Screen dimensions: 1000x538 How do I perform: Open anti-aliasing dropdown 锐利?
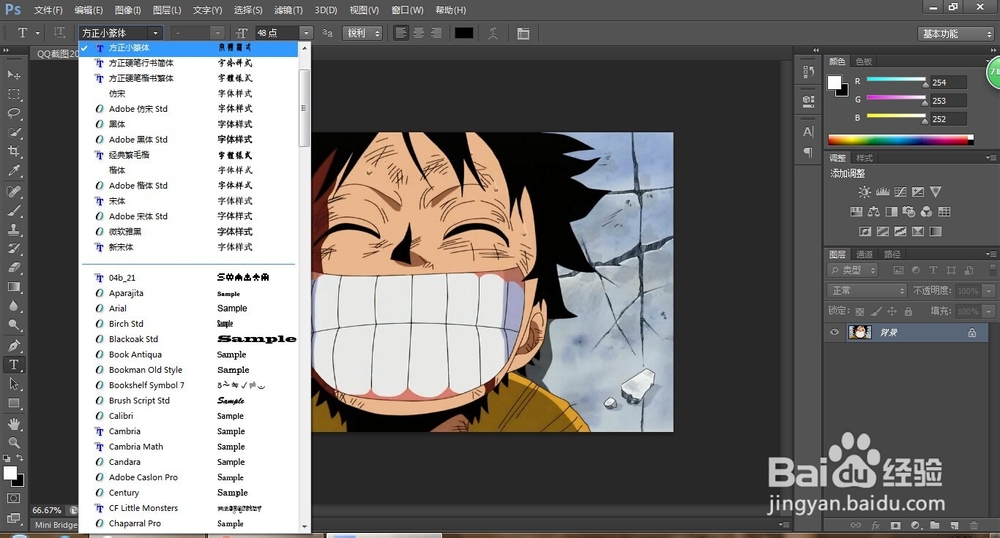pos(363,33)
